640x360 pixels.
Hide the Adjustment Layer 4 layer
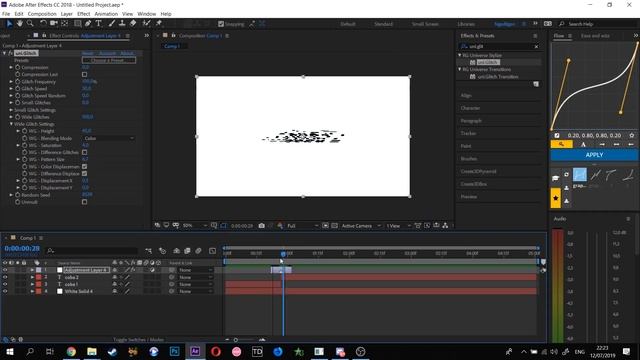click(5, 270)
